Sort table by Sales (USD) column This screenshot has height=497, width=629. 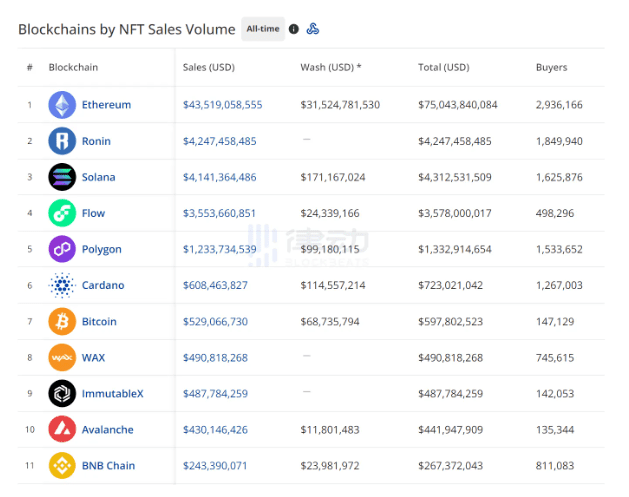point(209,67)
